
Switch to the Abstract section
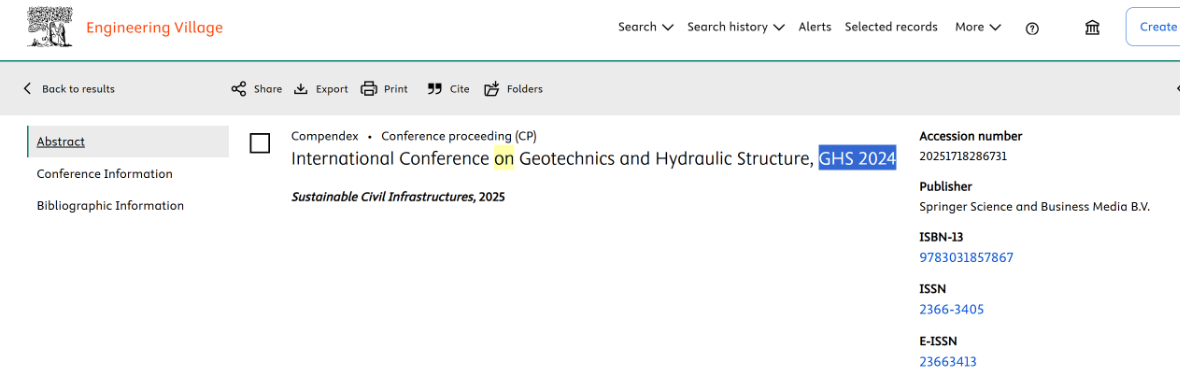(128, 141)
